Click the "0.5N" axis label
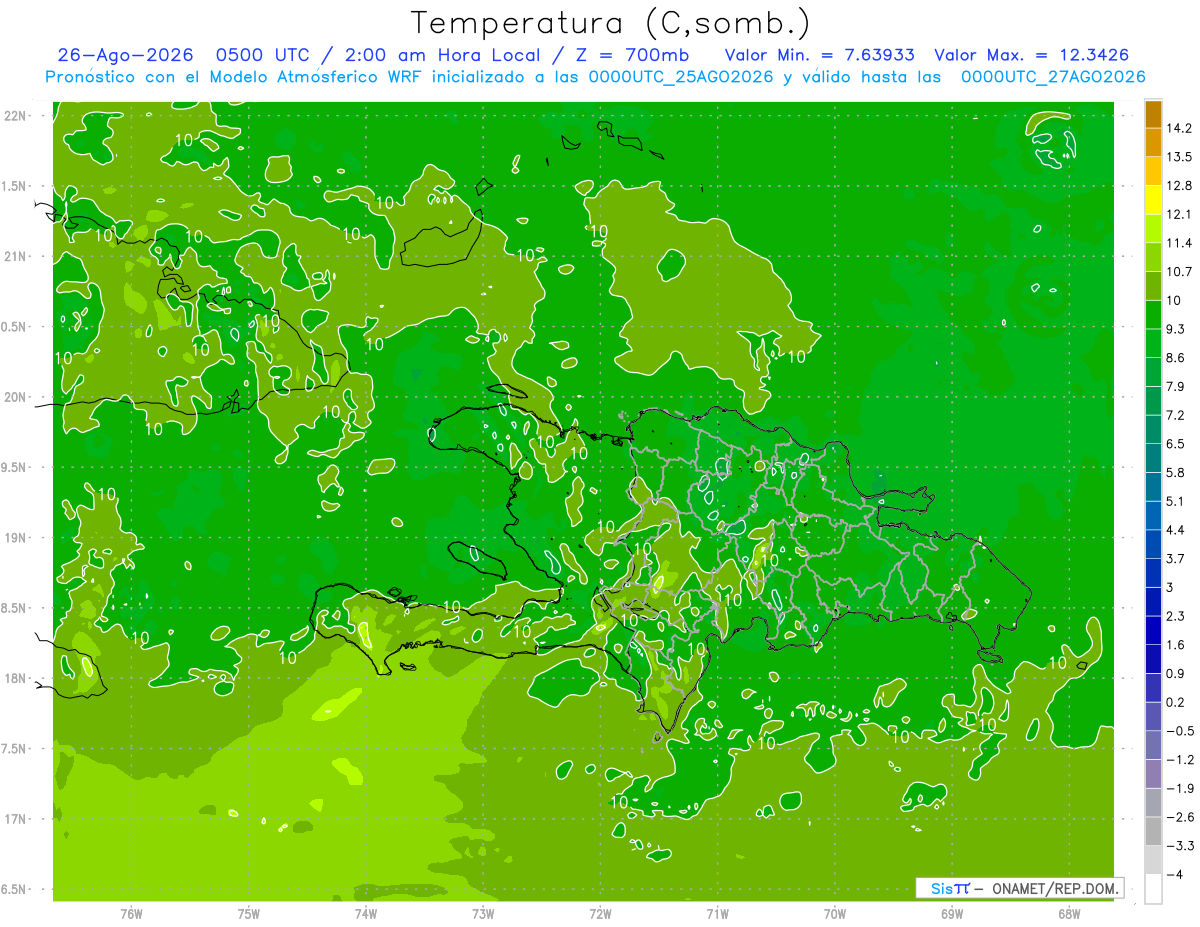Screen dimensions: 1200x927 pos(14,327)
